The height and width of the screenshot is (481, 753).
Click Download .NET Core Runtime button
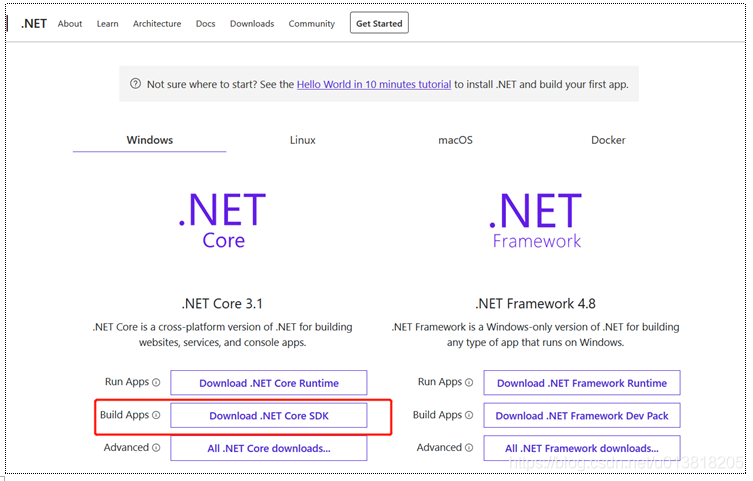269,383
